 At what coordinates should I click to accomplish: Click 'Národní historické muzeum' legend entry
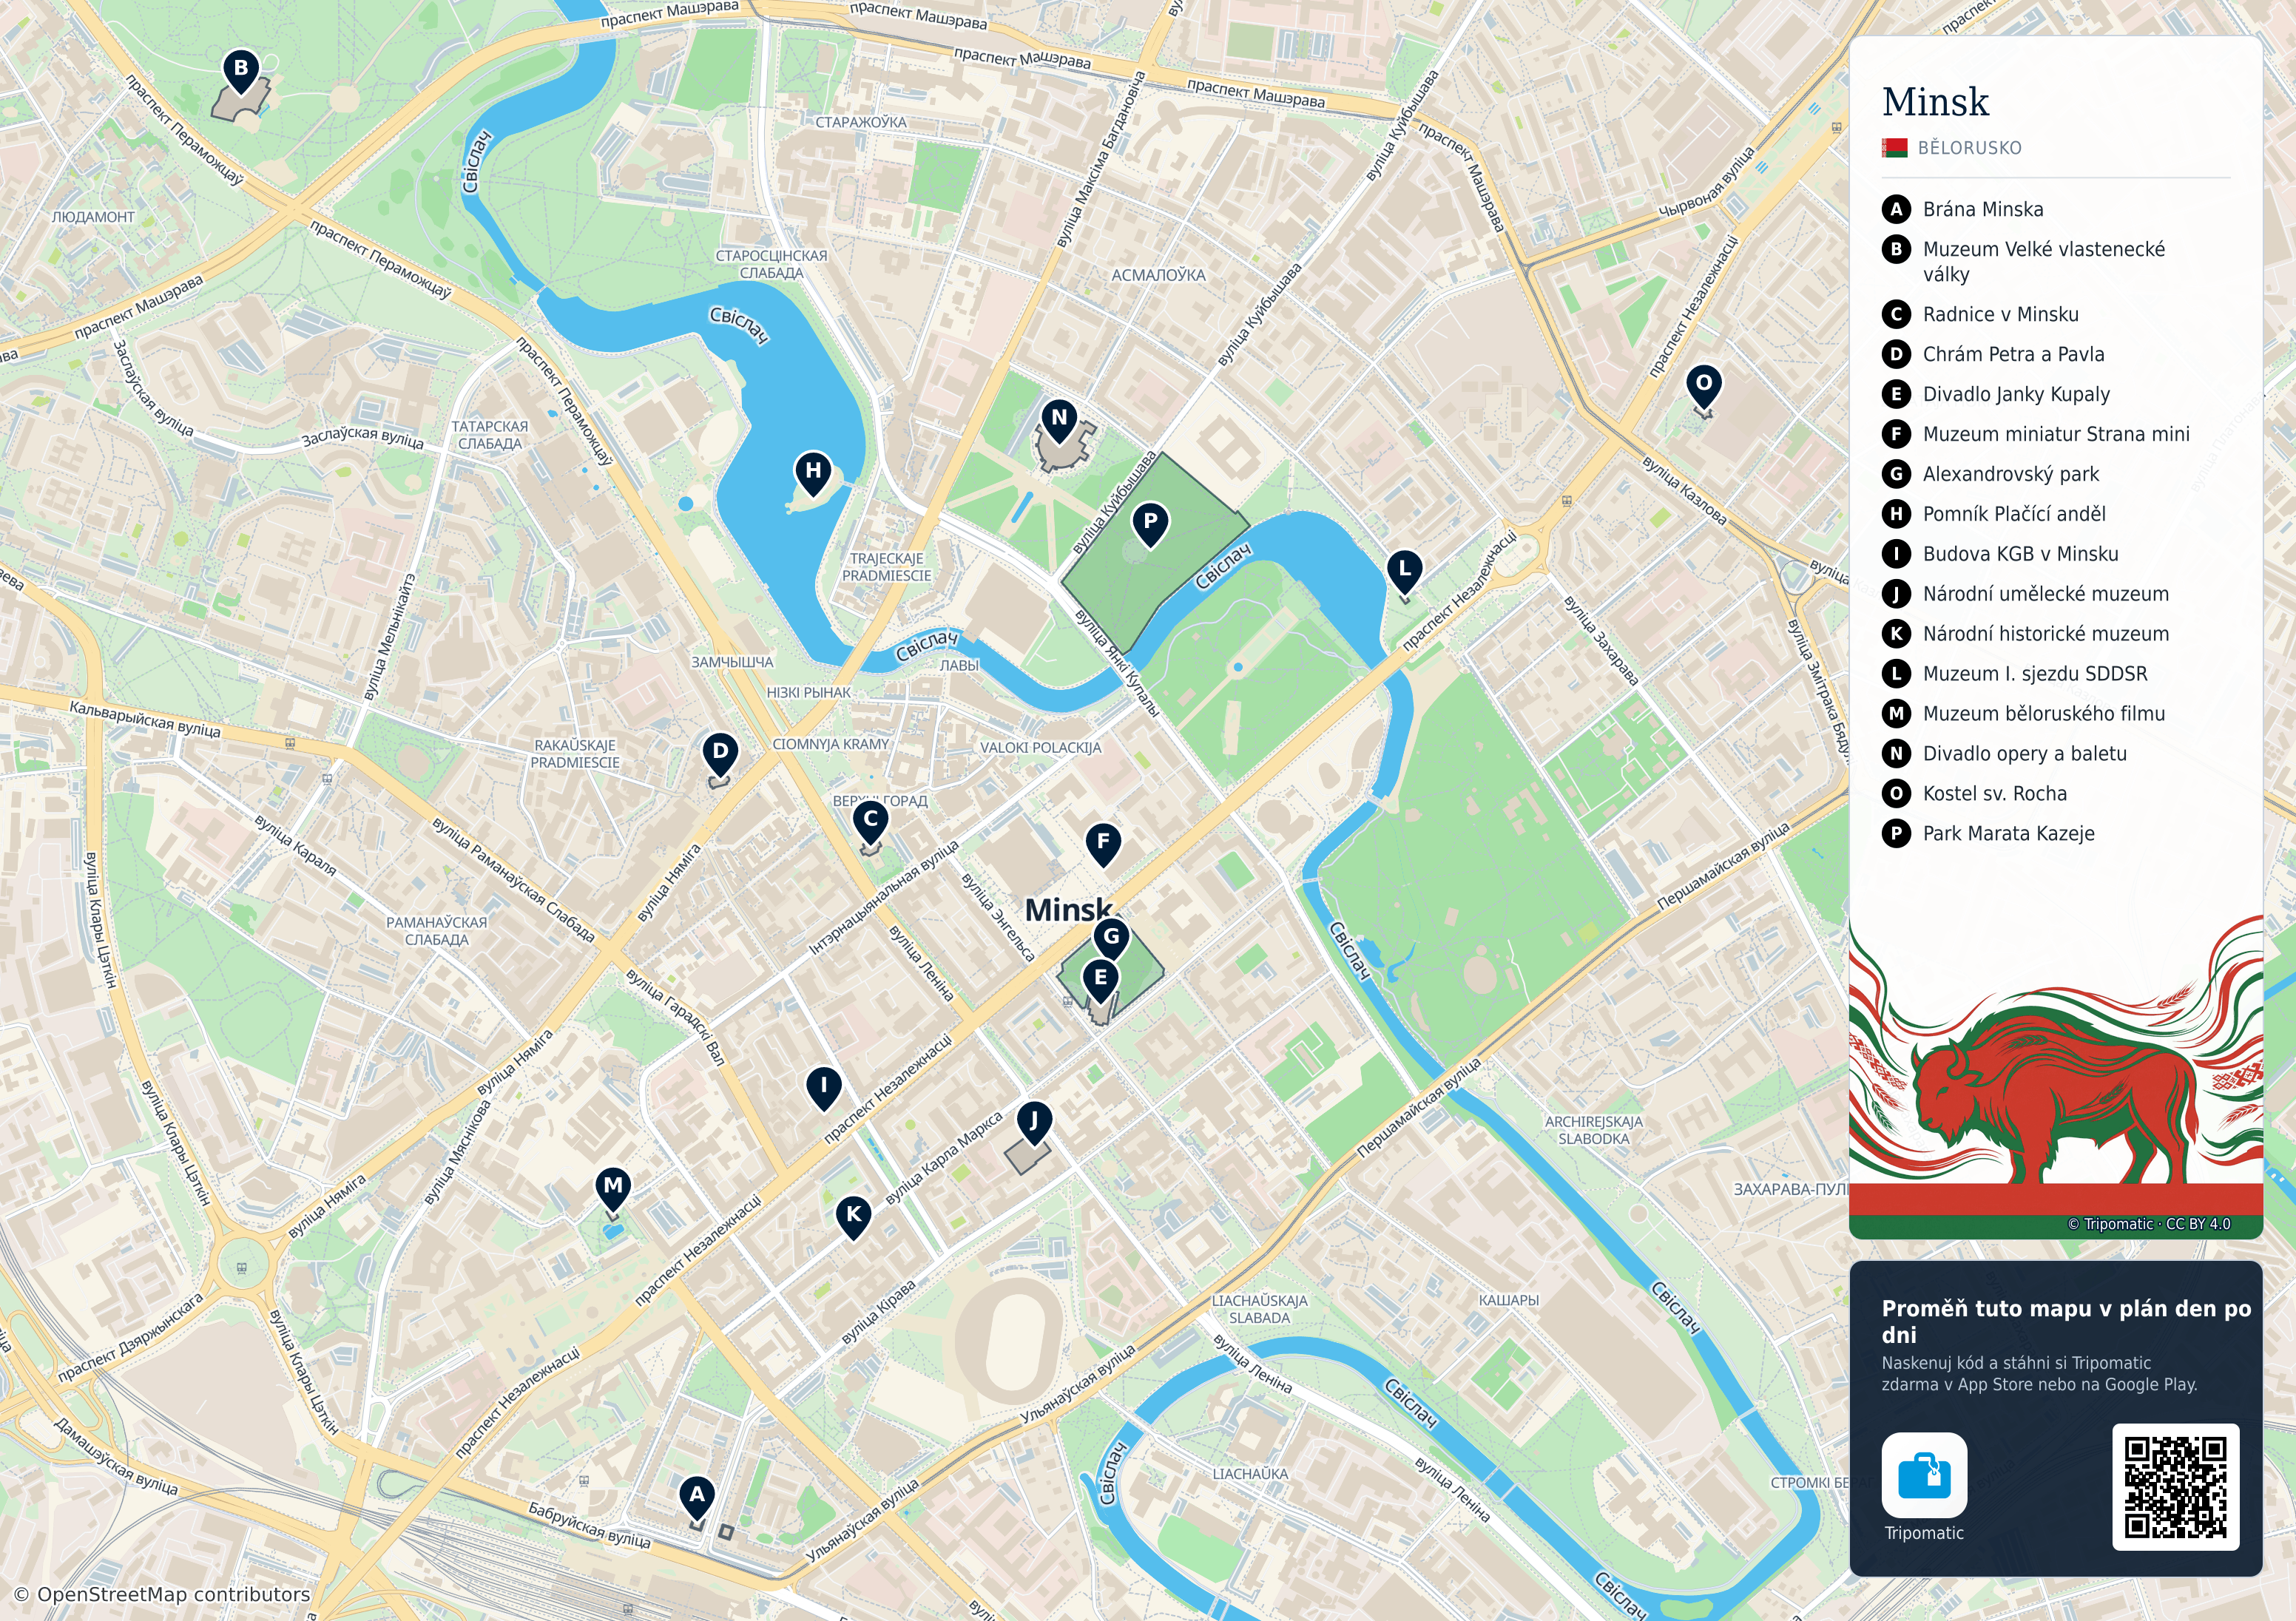[x=2026, y=634]
